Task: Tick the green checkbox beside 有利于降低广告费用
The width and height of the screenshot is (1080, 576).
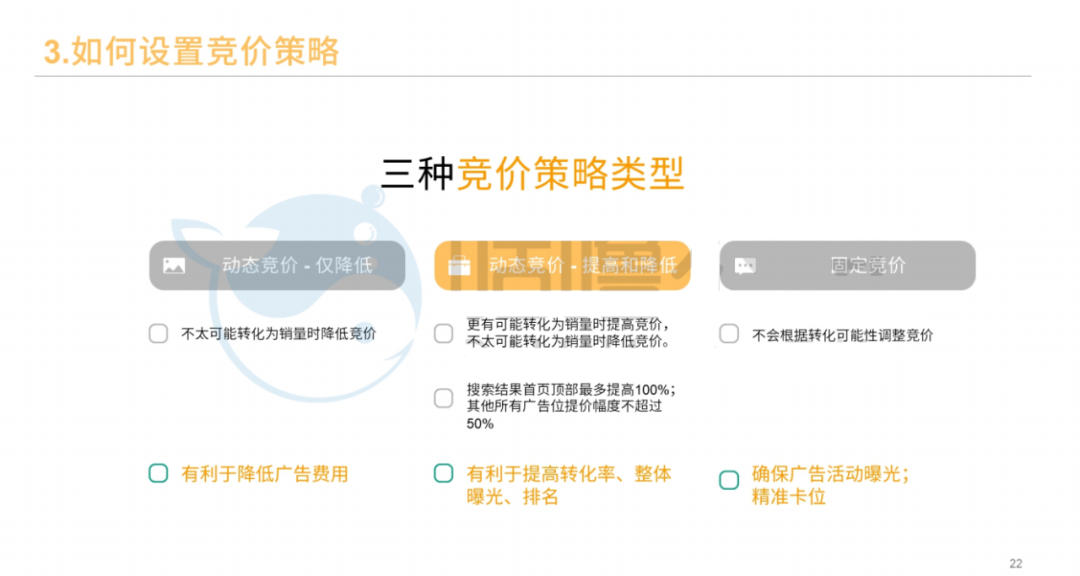Action: coord(158,474)
